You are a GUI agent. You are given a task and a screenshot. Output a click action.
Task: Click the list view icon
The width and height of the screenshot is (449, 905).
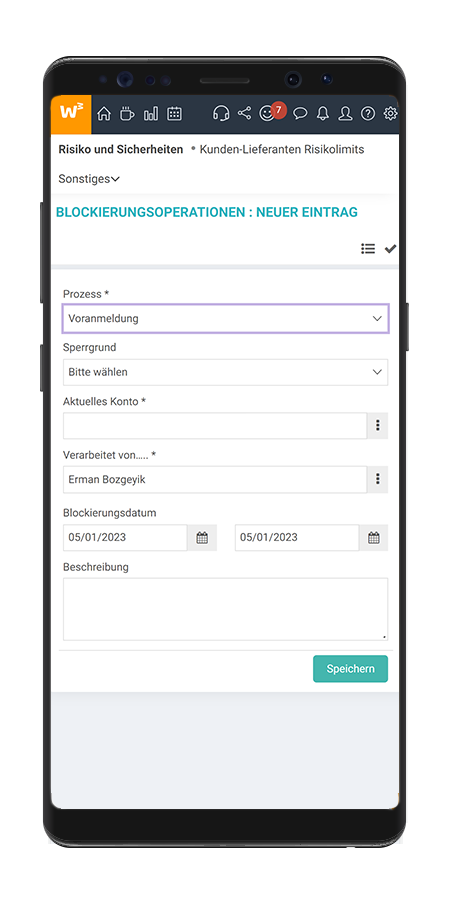point(368,249)
